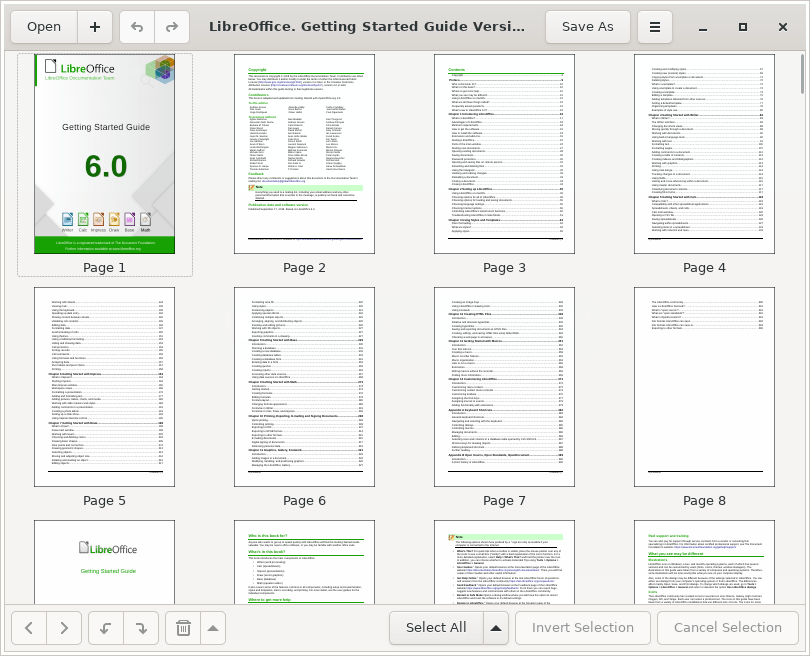Select the Page 3 contents thumbnail
This screenshot has width=810, height=656.
pyautogui.click(x=504, y=154)
